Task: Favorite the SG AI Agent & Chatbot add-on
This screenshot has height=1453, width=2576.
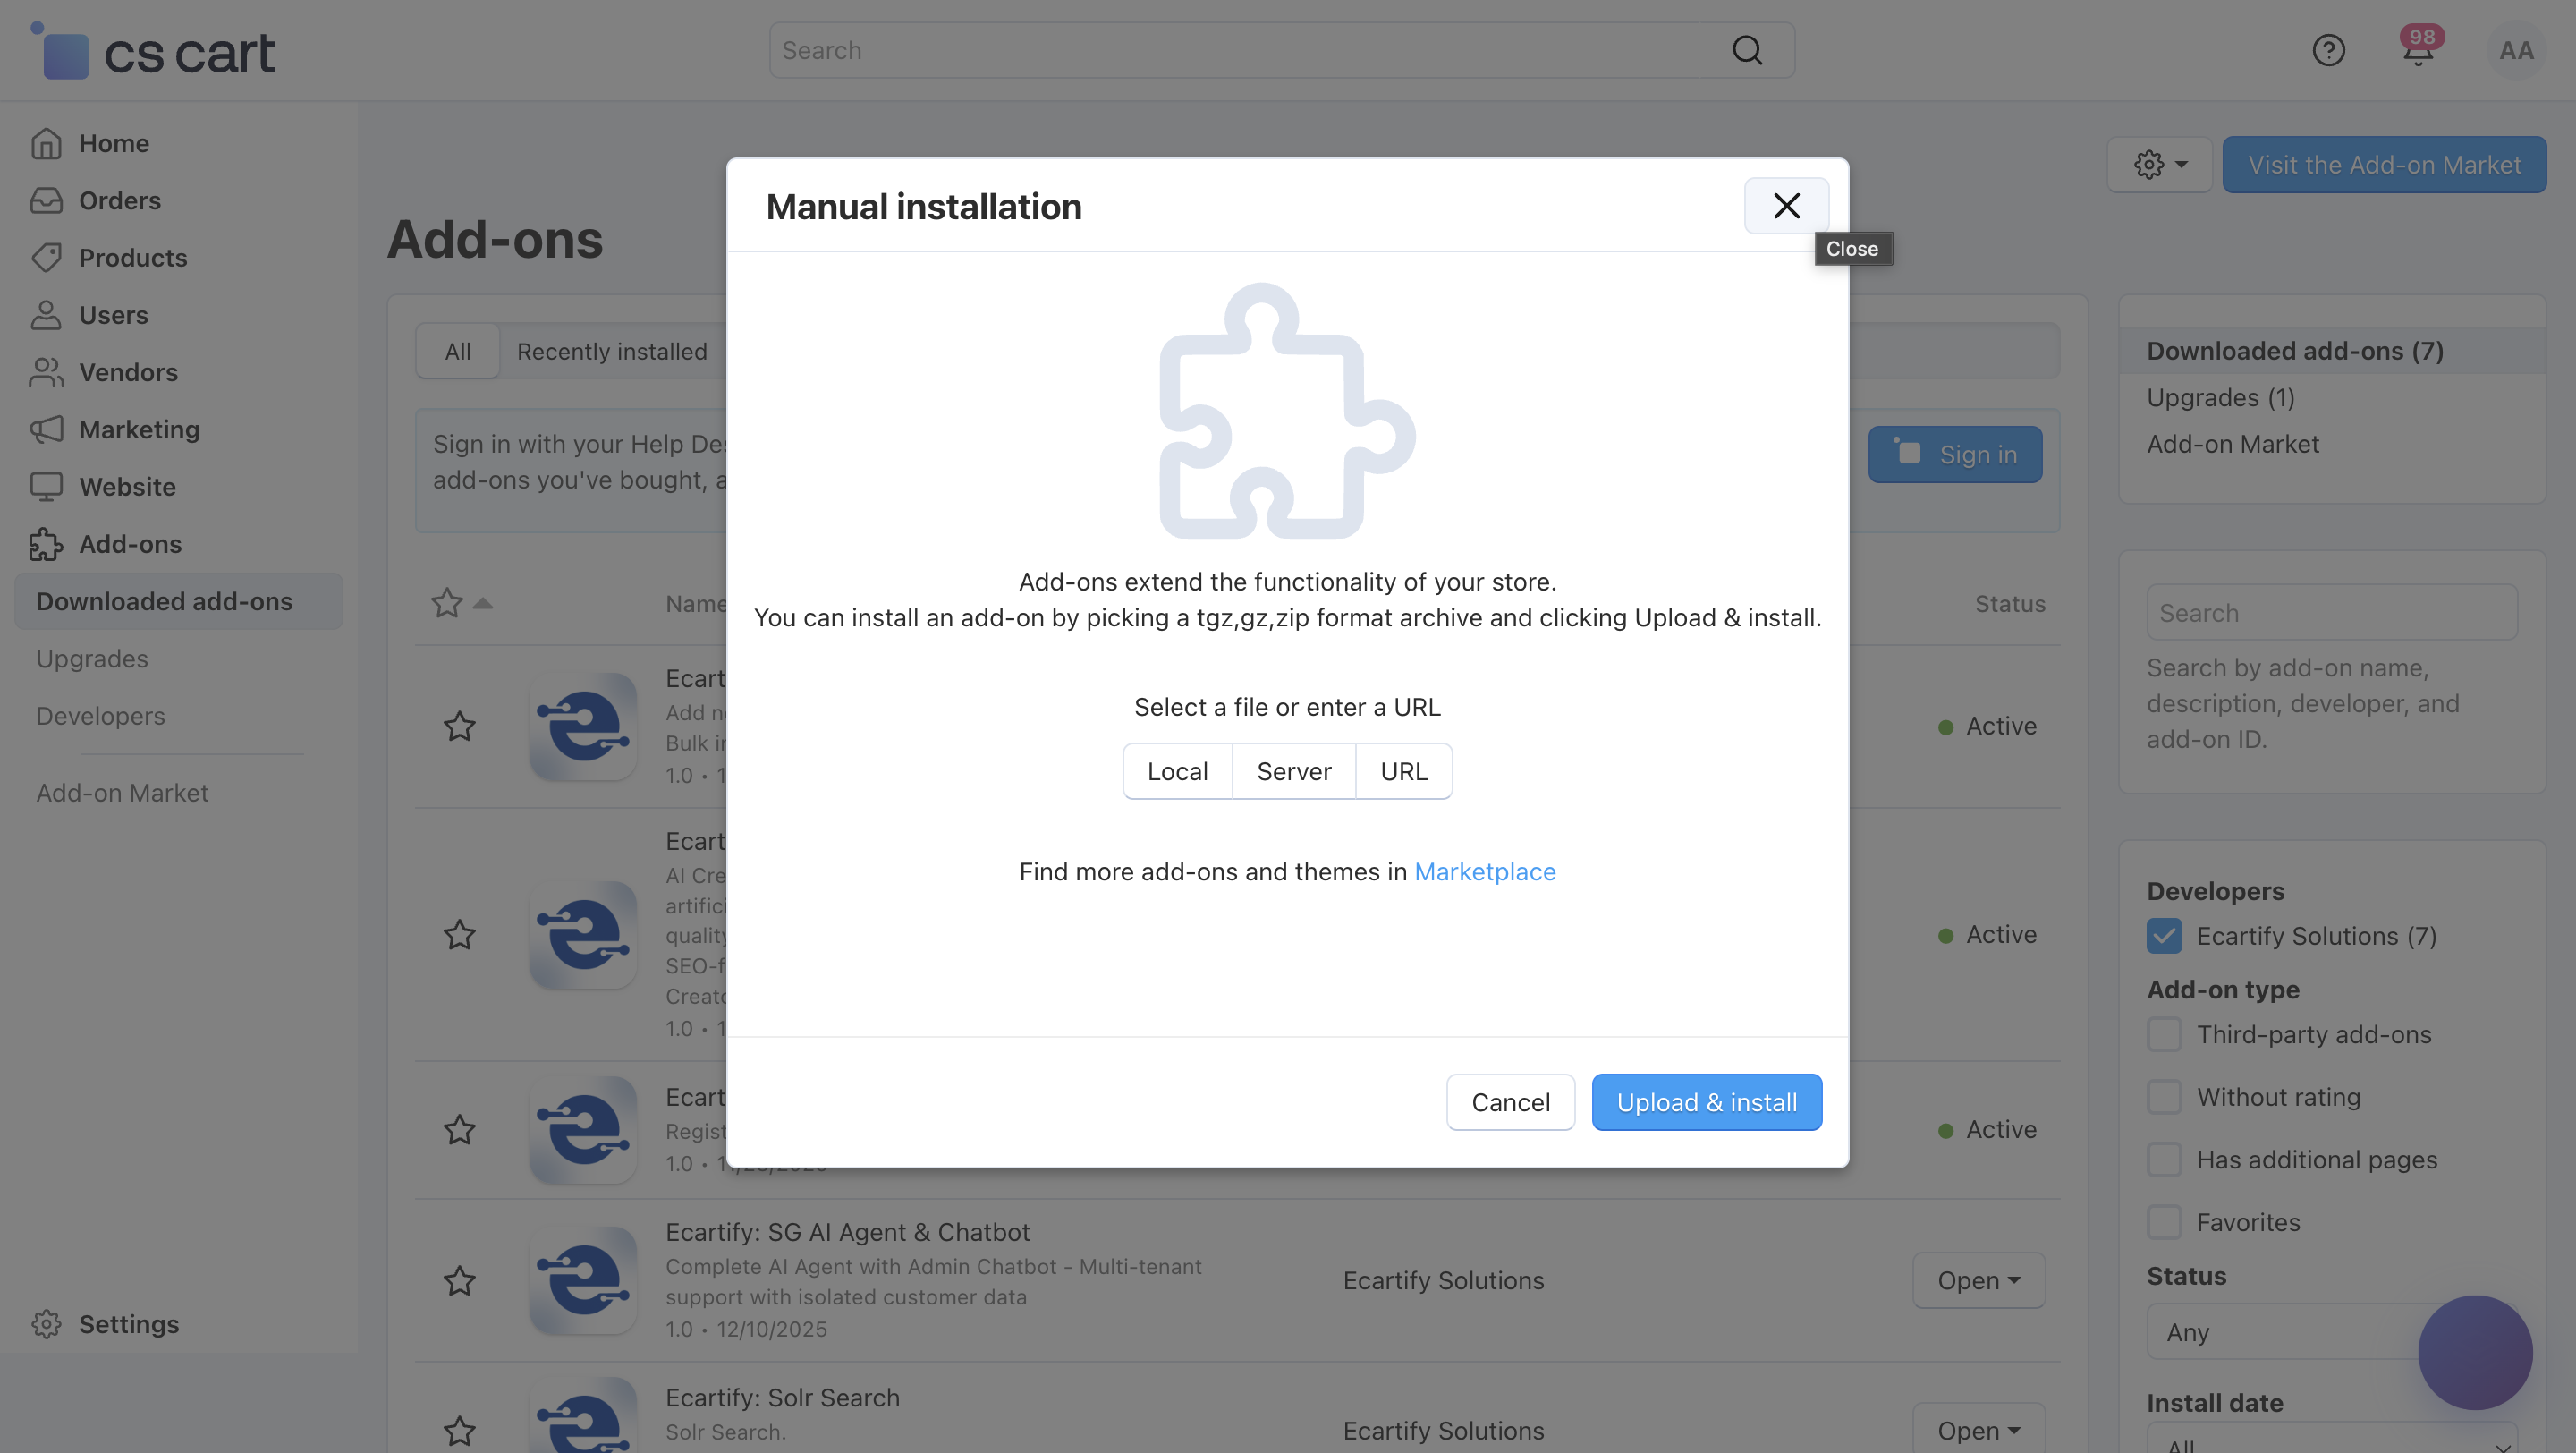Action: click(460, 1280)
